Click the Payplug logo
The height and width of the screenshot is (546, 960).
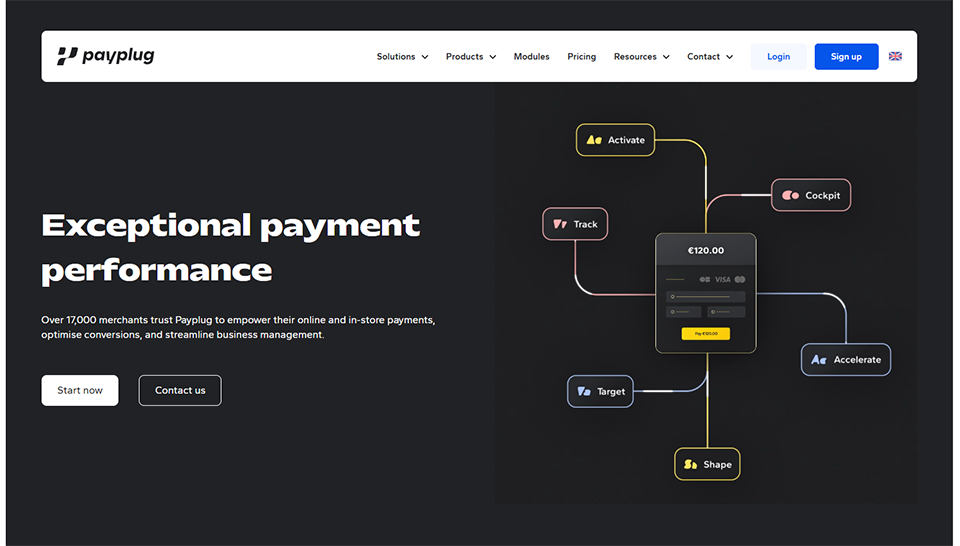click(105, 56)
